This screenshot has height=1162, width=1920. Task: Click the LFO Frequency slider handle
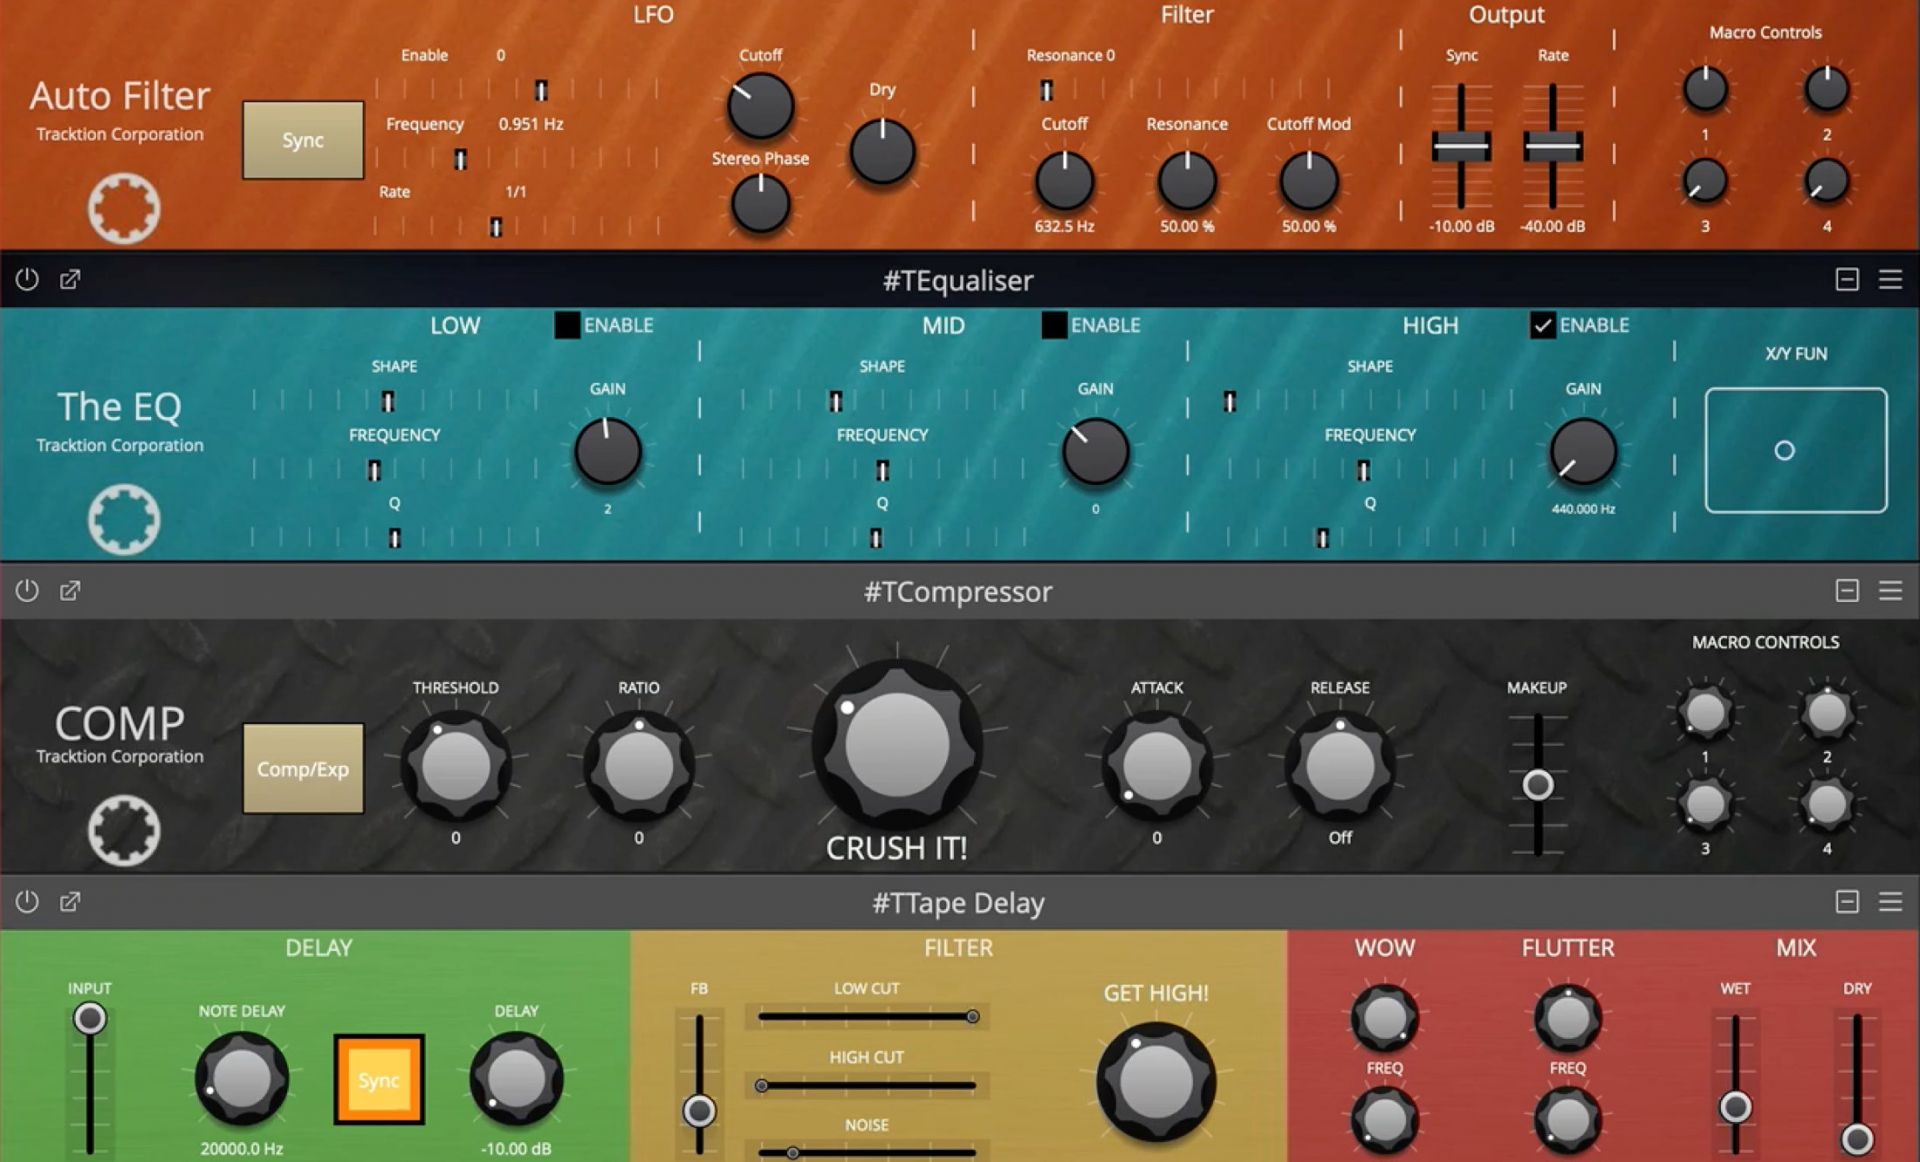tap(460, 159)
